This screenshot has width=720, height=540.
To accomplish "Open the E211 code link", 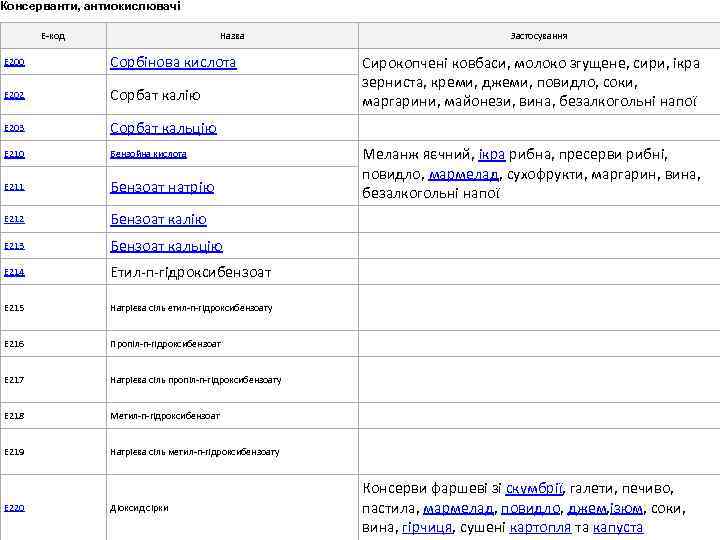I will (x=14, y=186).
